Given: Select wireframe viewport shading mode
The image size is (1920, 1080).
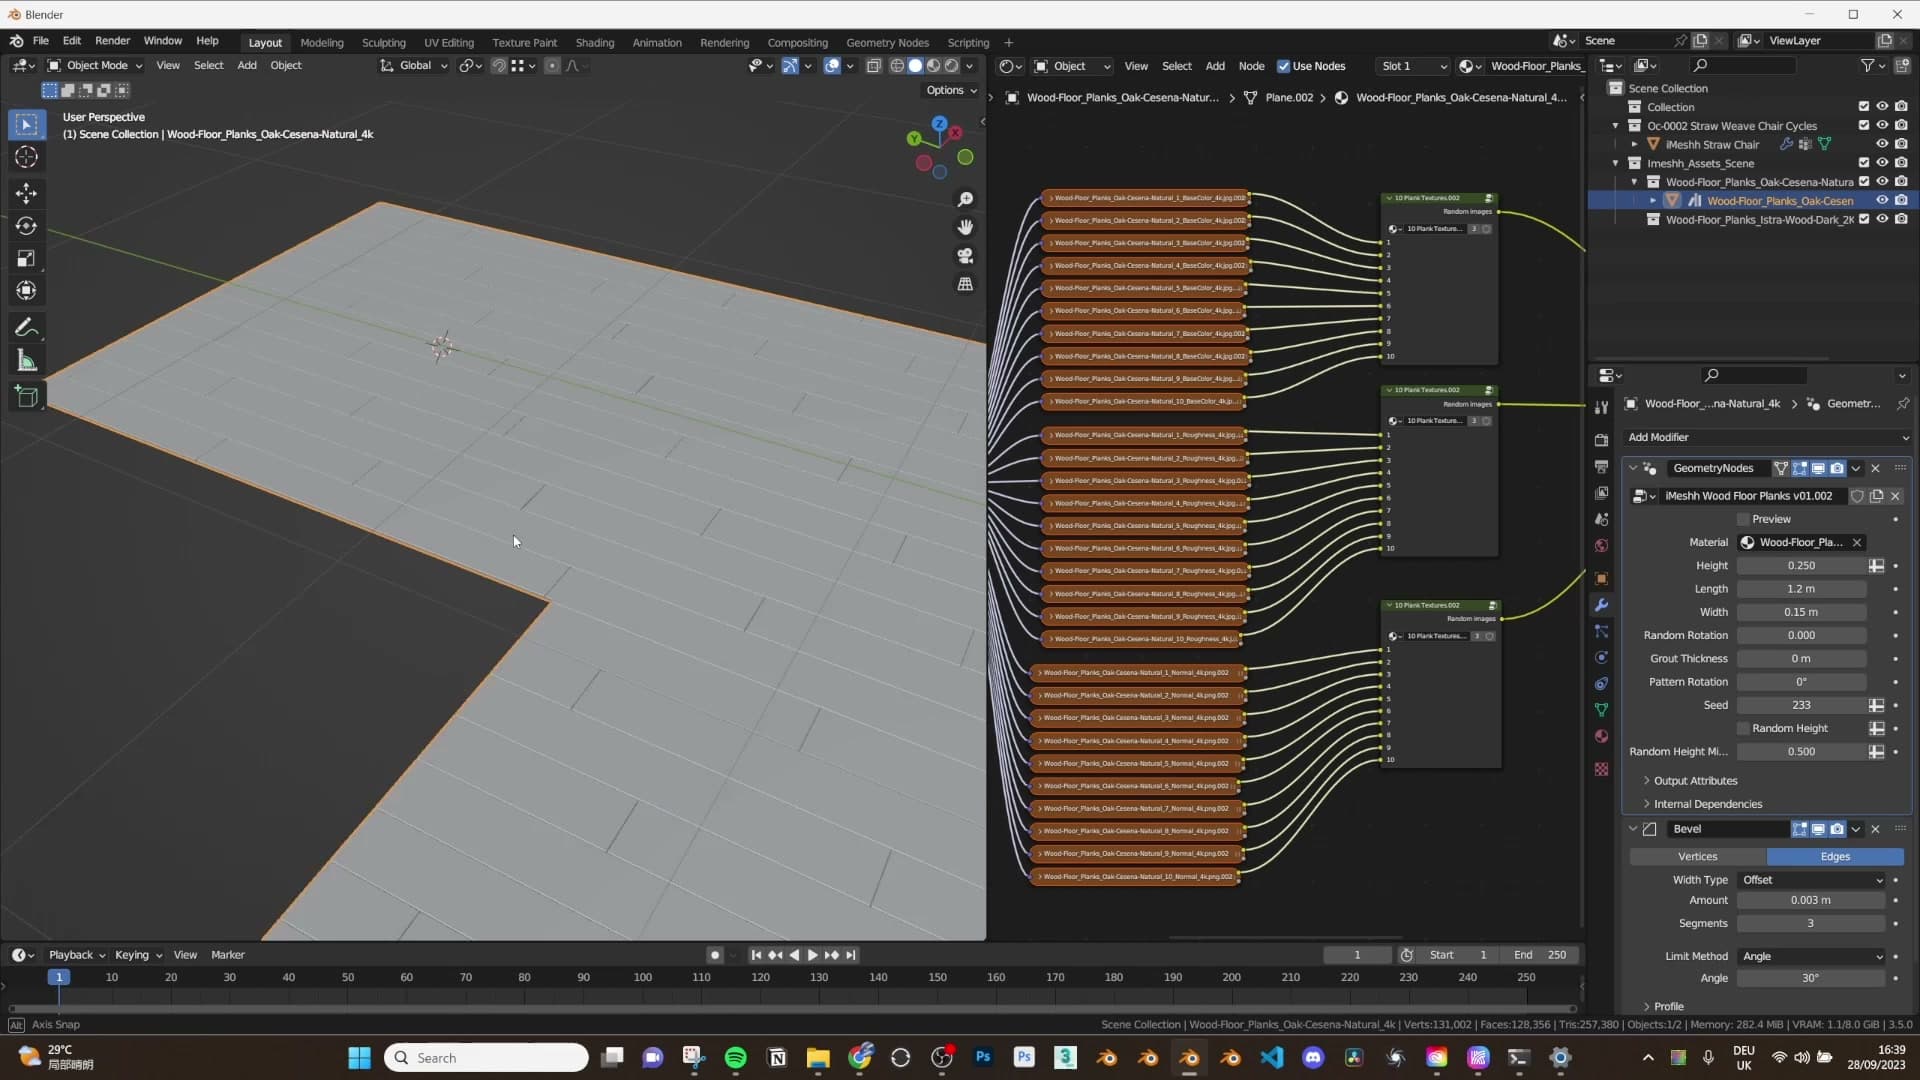Looking at the screenshot, I should (x=897, y=66).
